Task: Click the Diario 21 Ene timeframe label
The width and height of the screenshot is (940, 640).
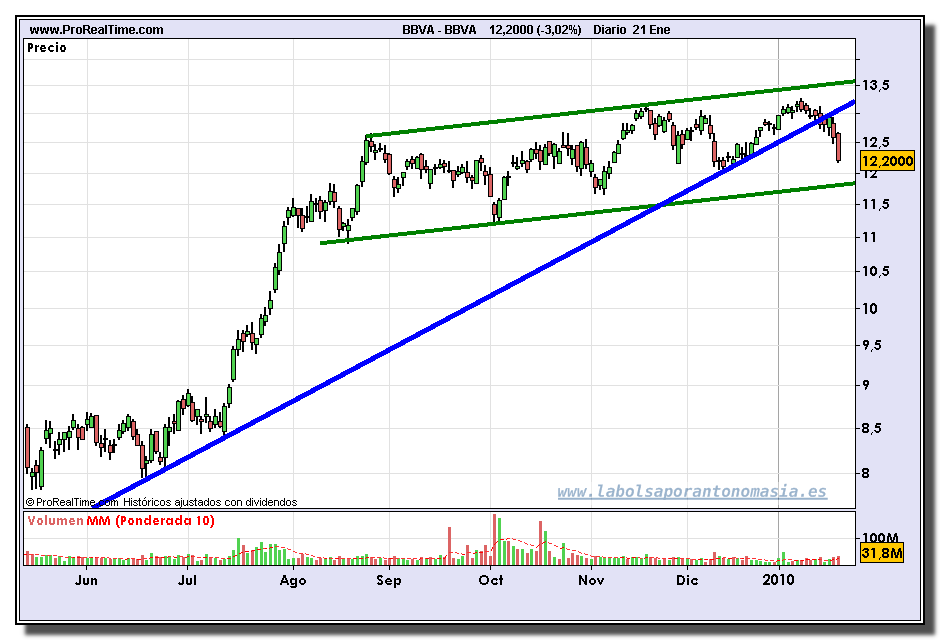Action: point(631,29)
